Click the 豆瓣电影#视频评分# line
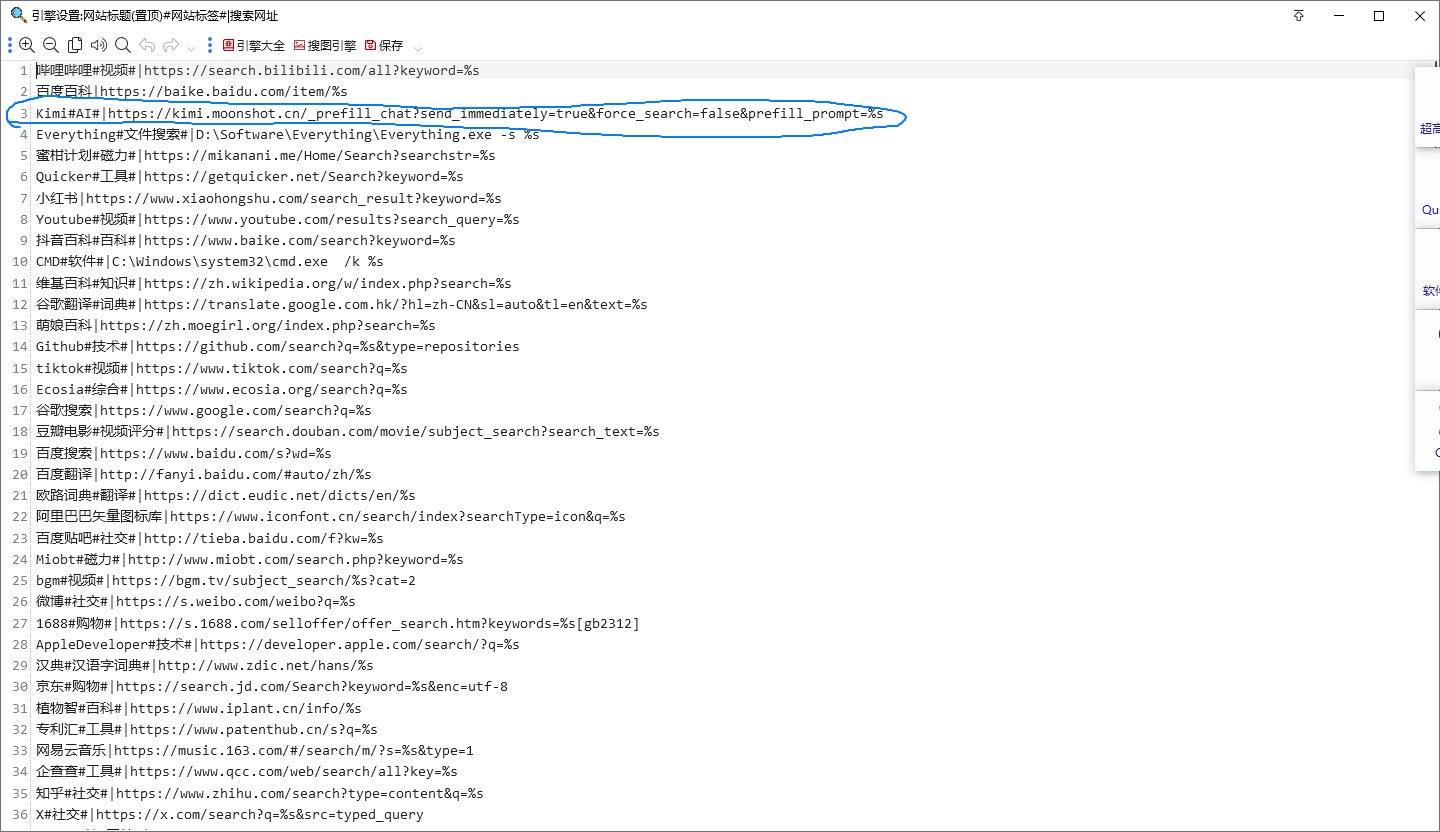This screenshot has width=1440, height=832. coord(348,432)
